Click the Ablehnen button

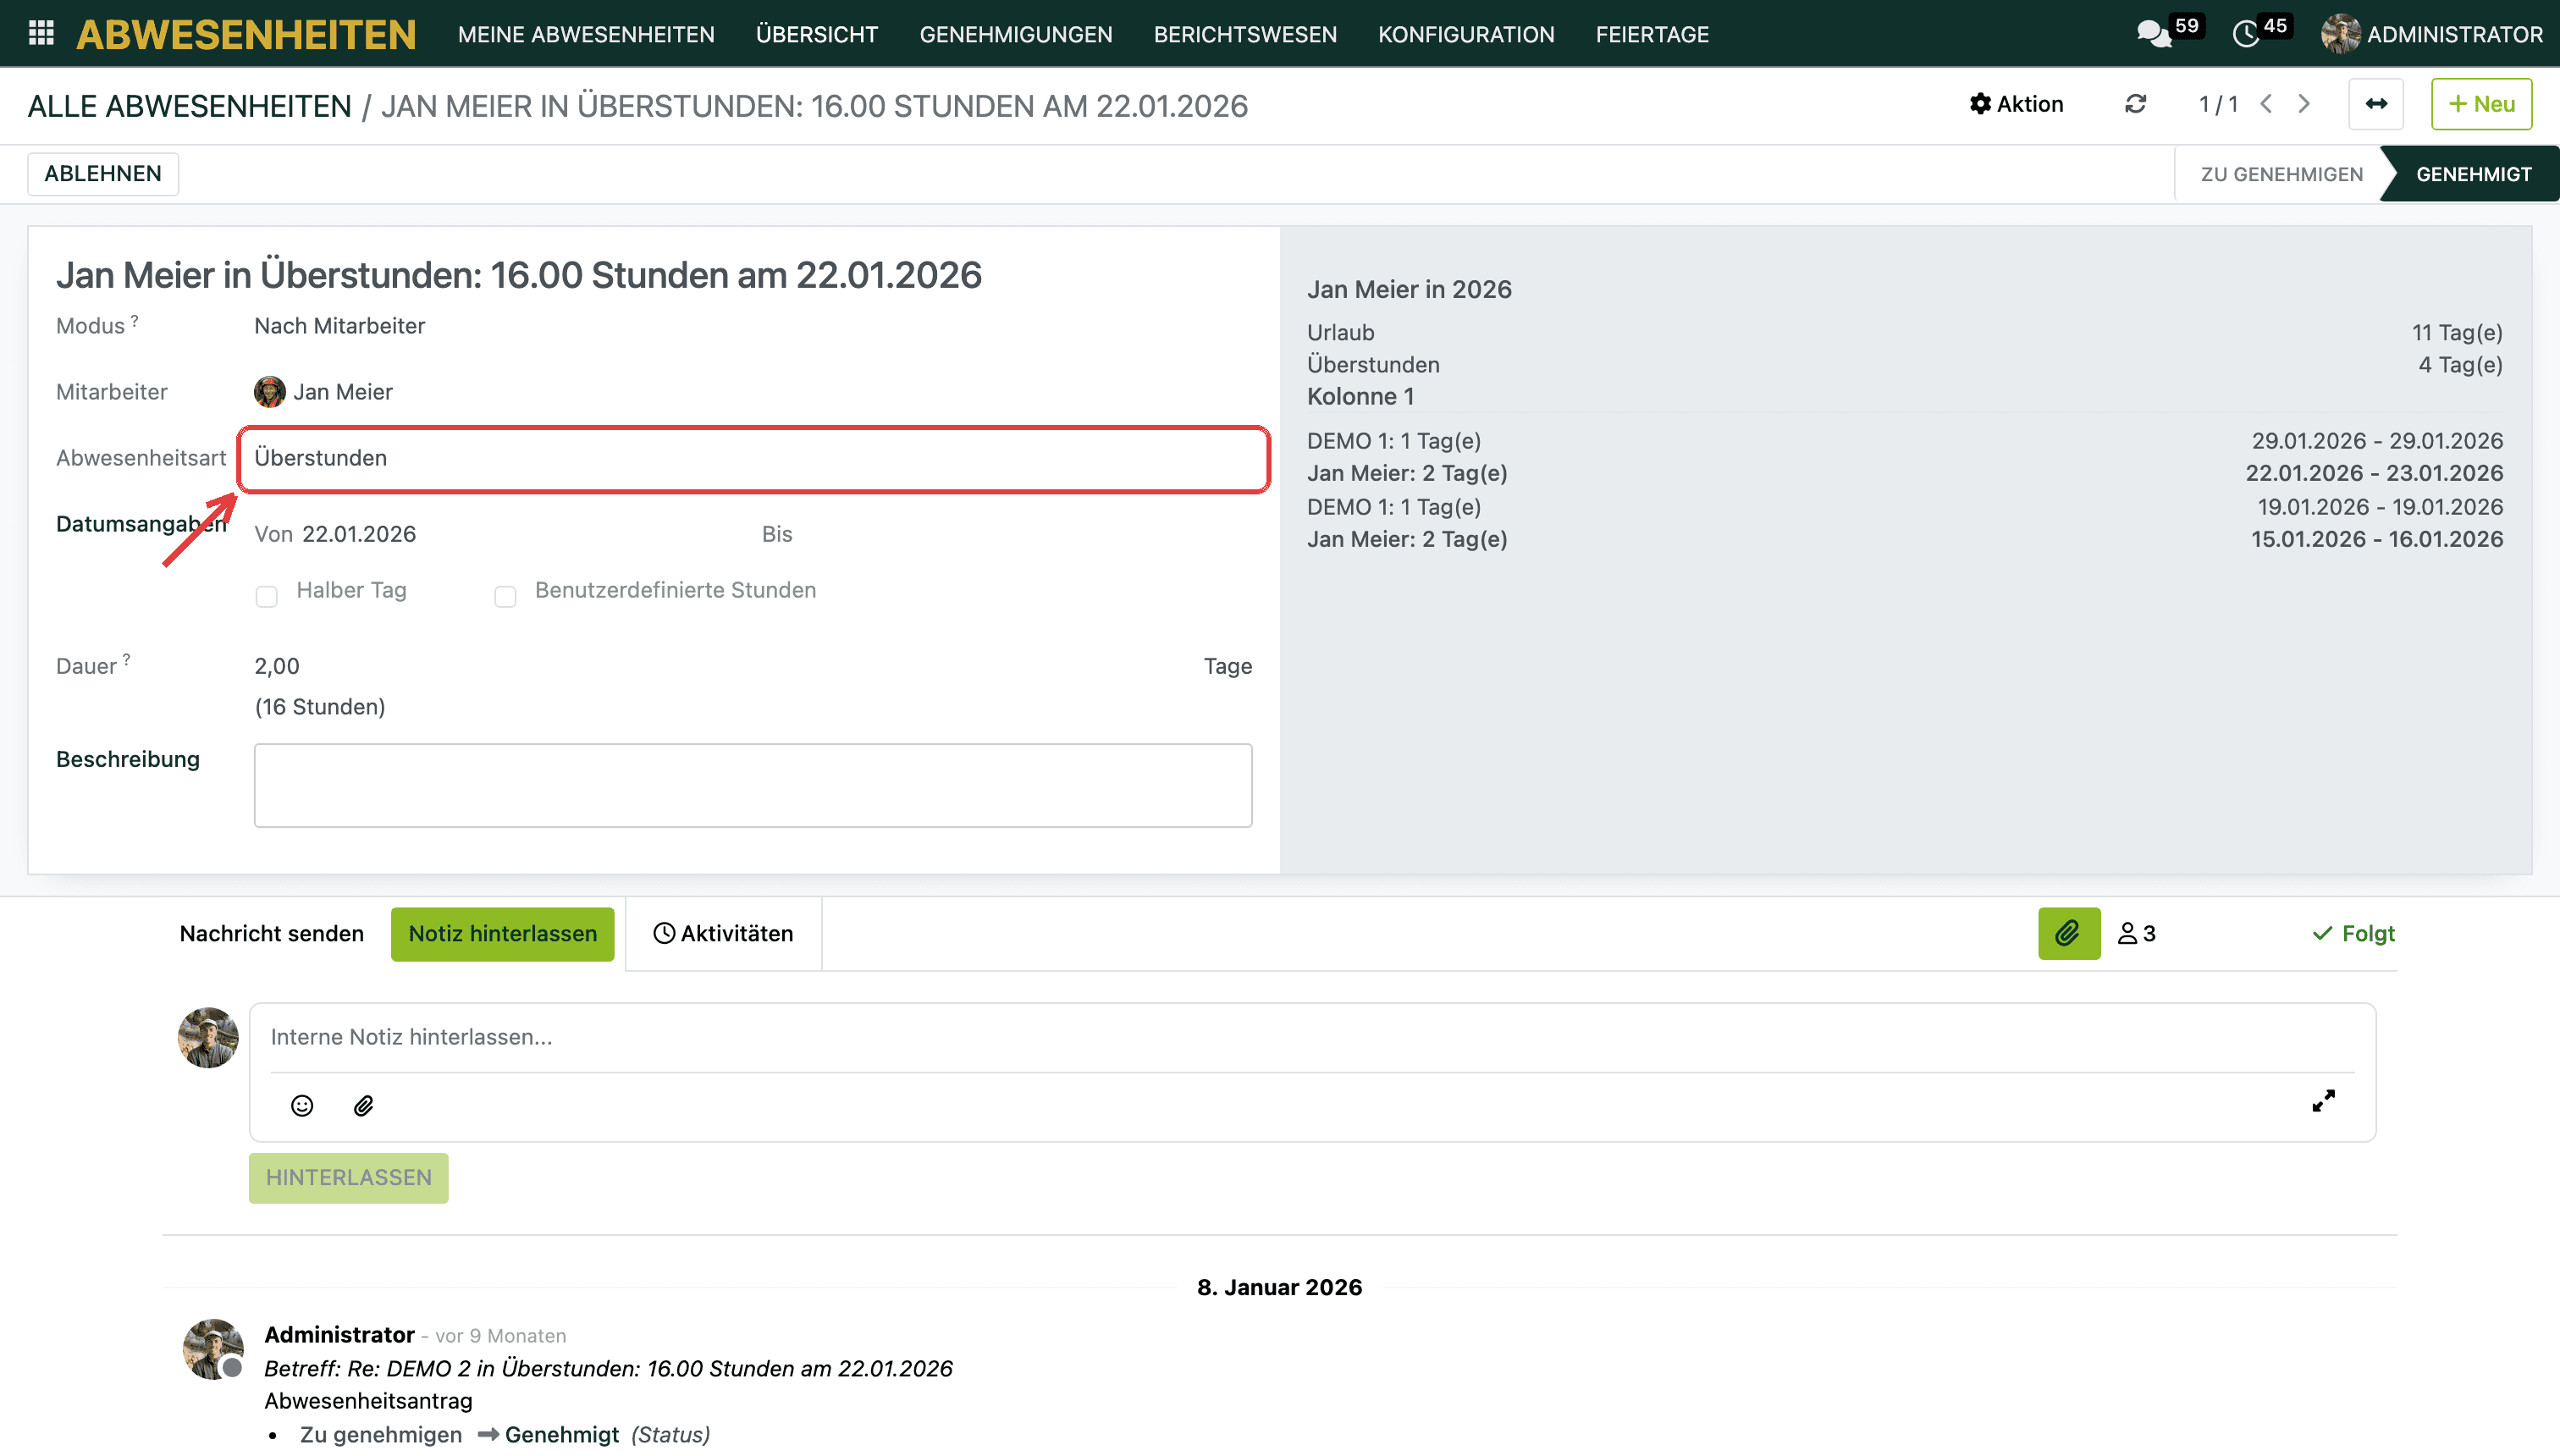pyautogui.click(x=103, y=173)
